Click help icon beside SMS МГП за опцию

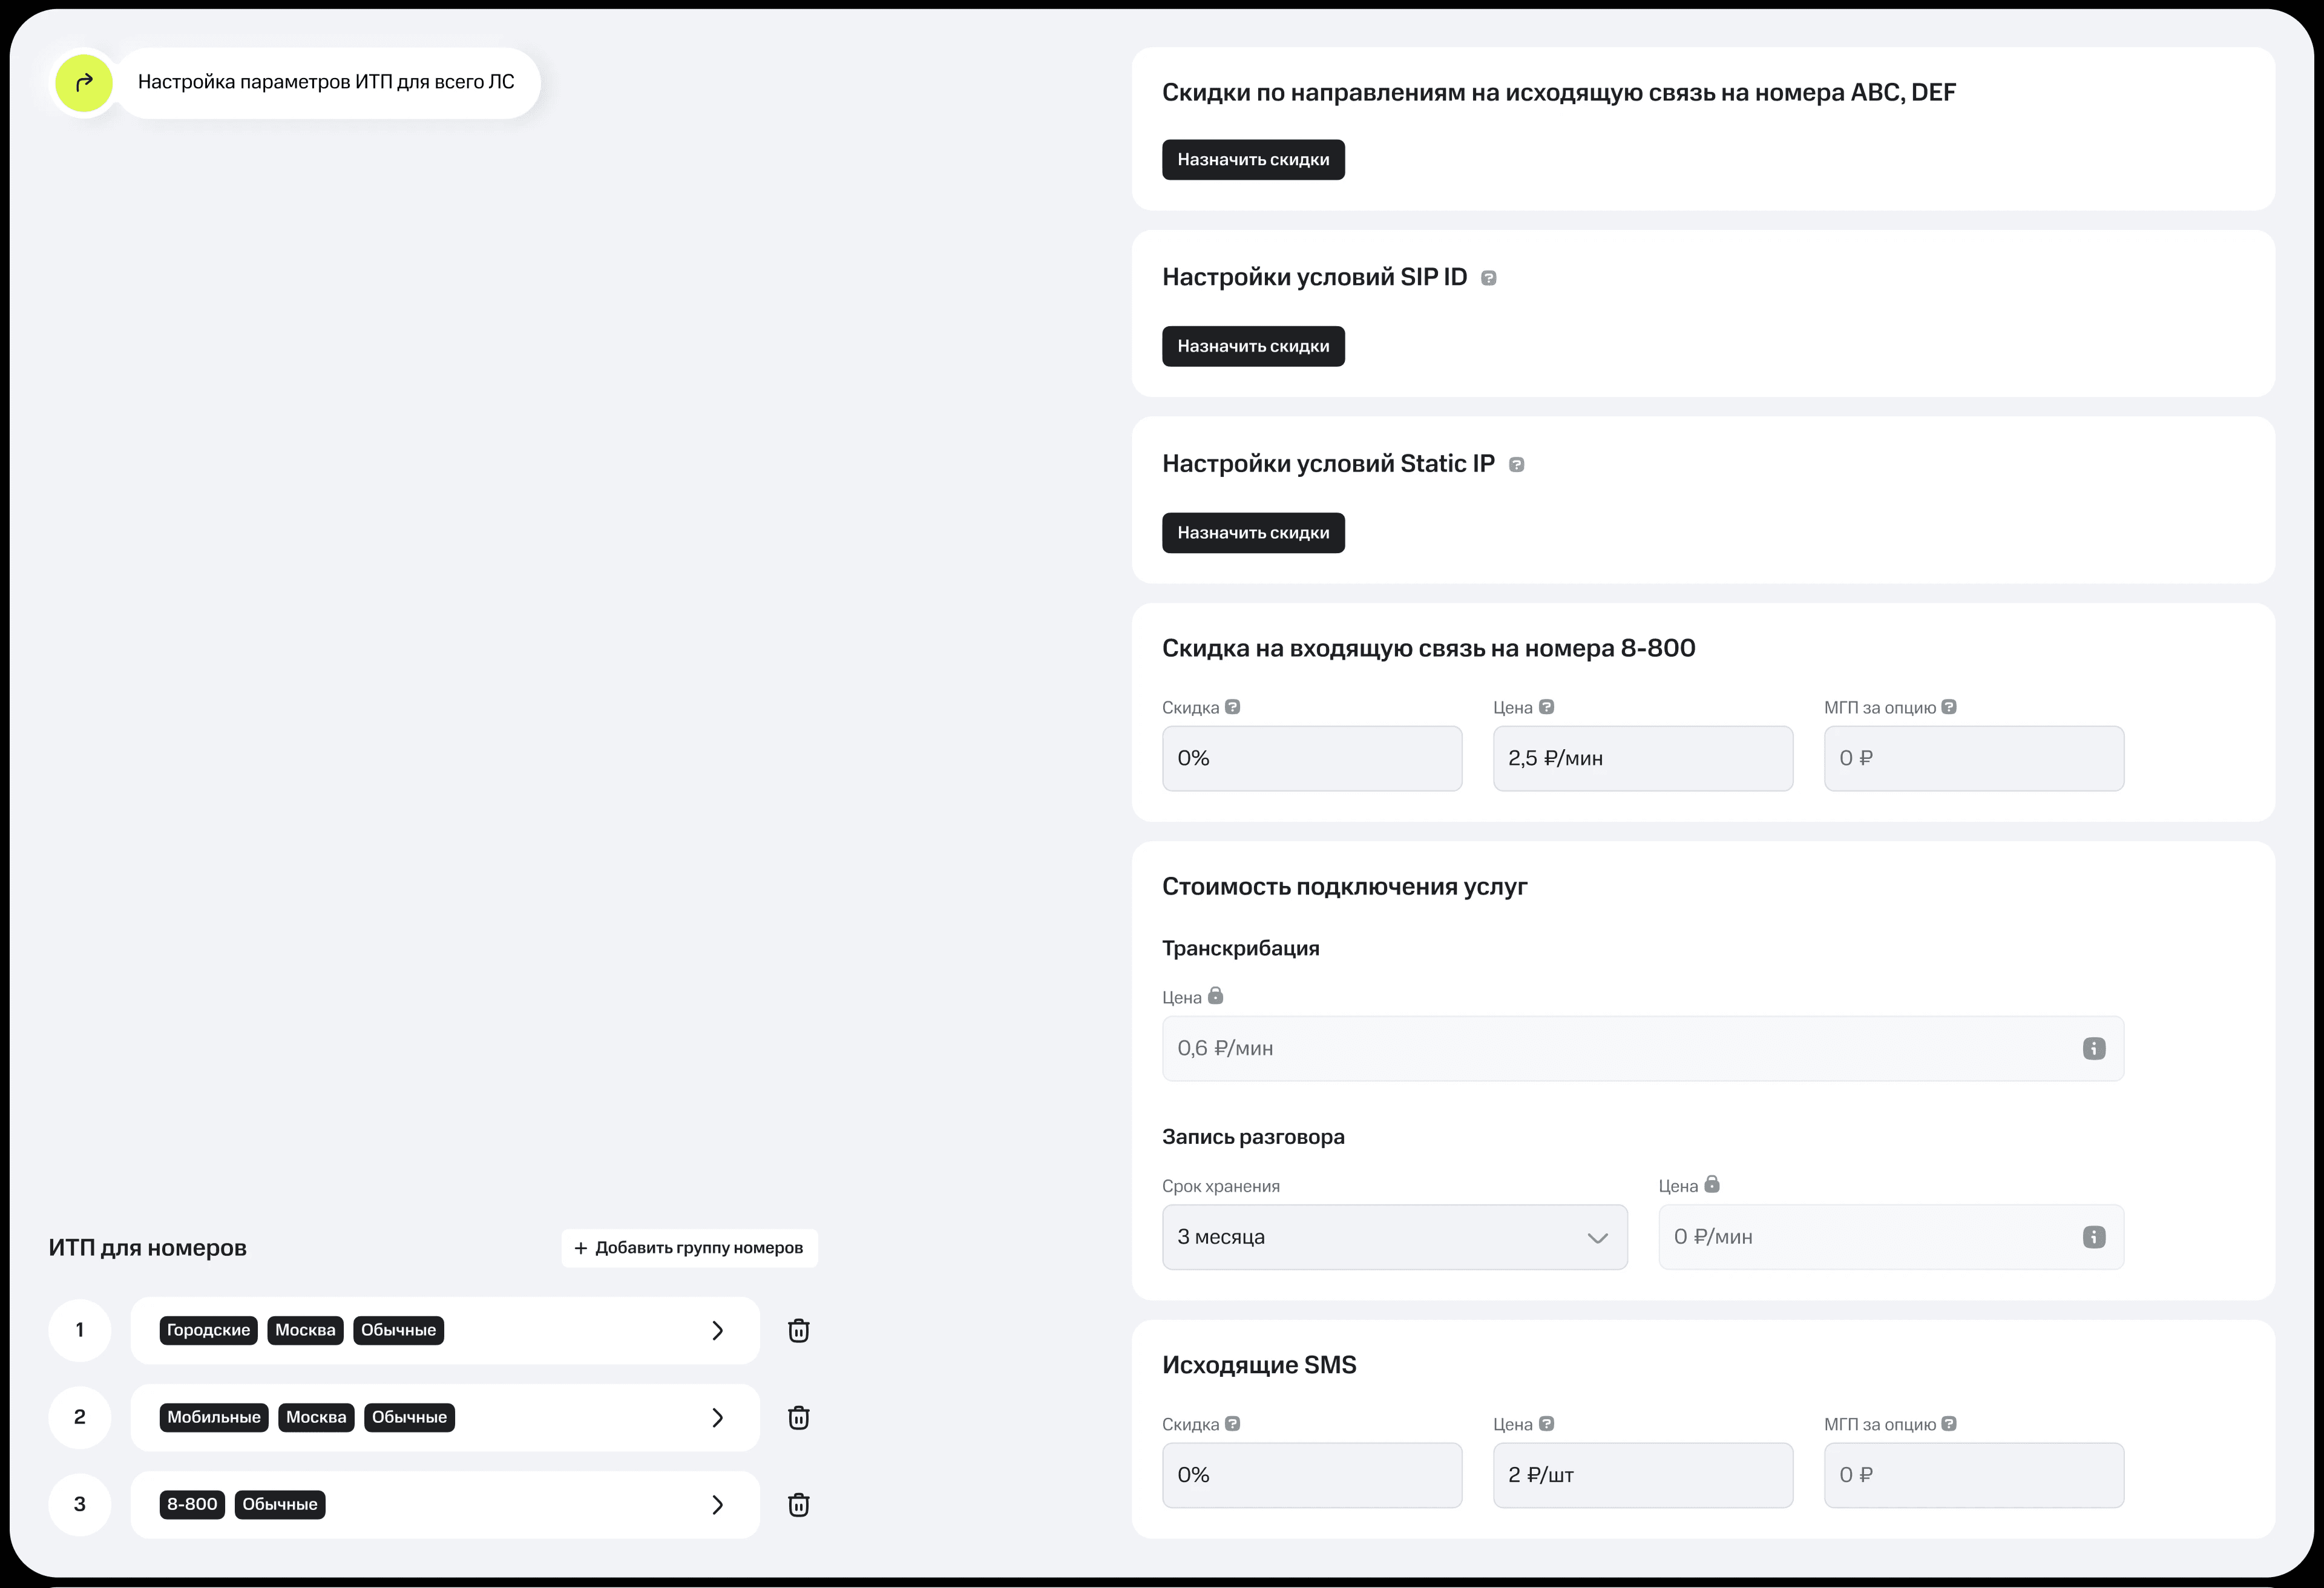(1948, 1424)
